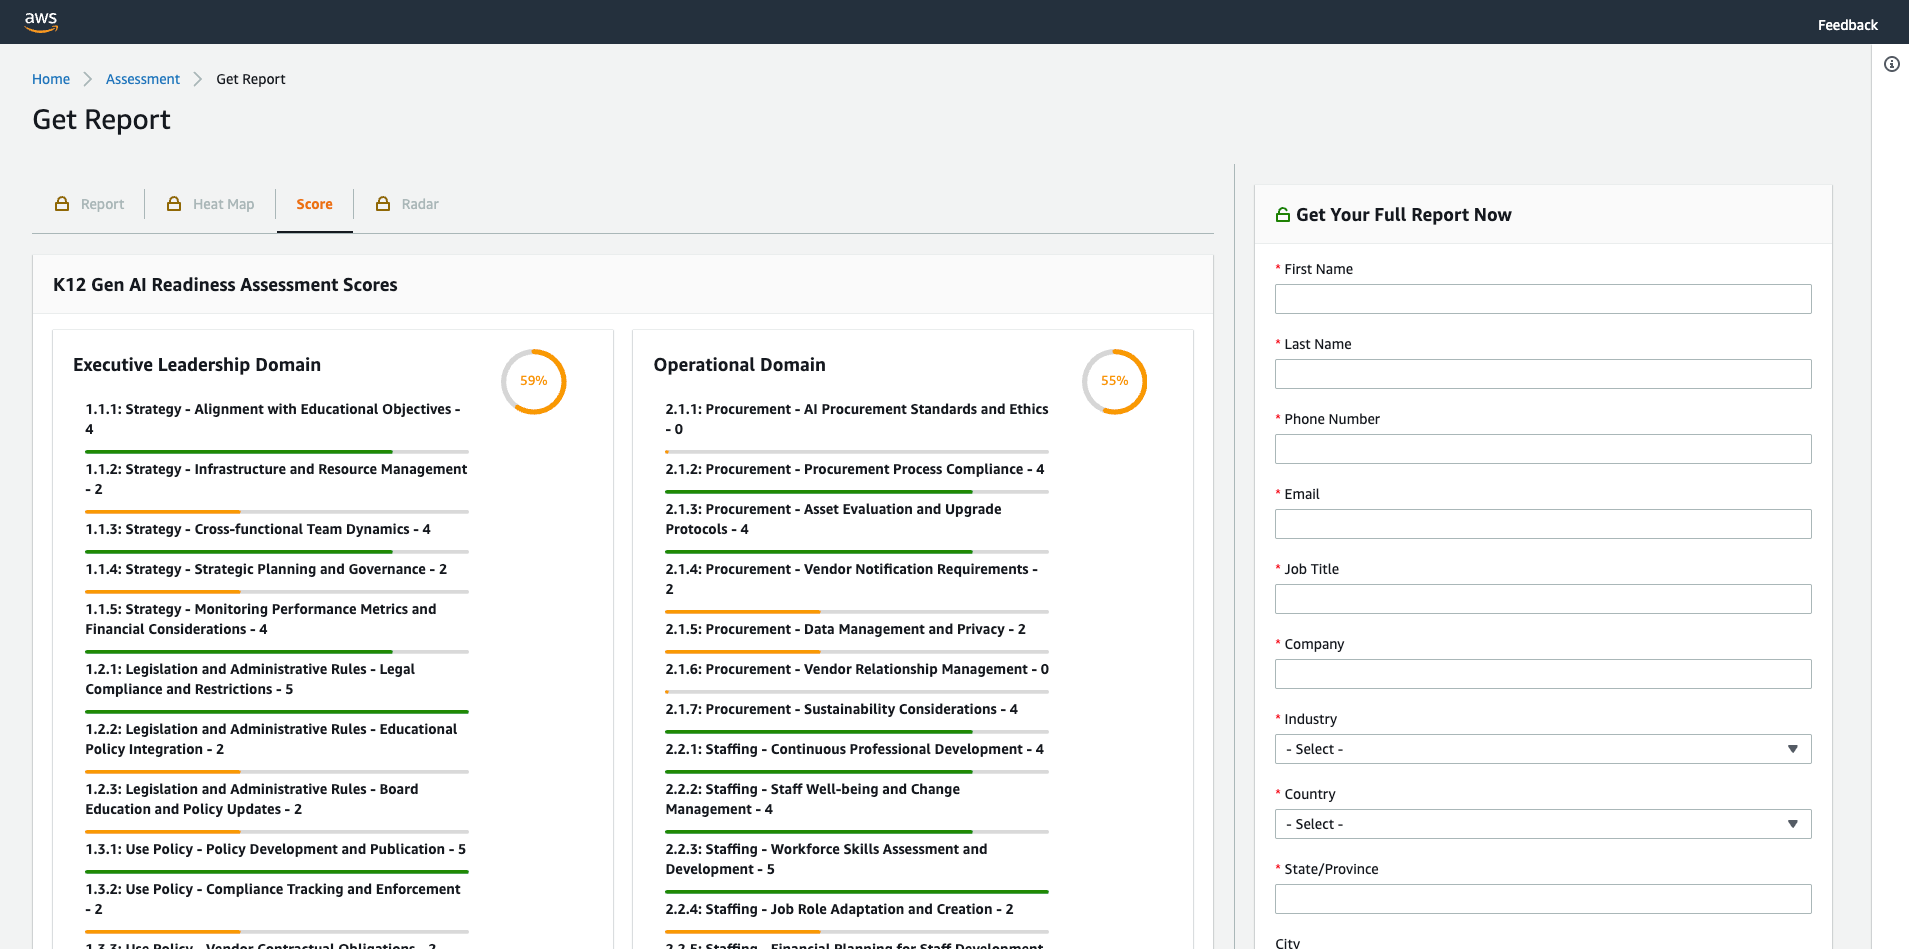The image size is (1909, 949).
Task: Click '2.1.5: Procurement - Data Management and Privacy - 2'
Action: tap(846, 629)
